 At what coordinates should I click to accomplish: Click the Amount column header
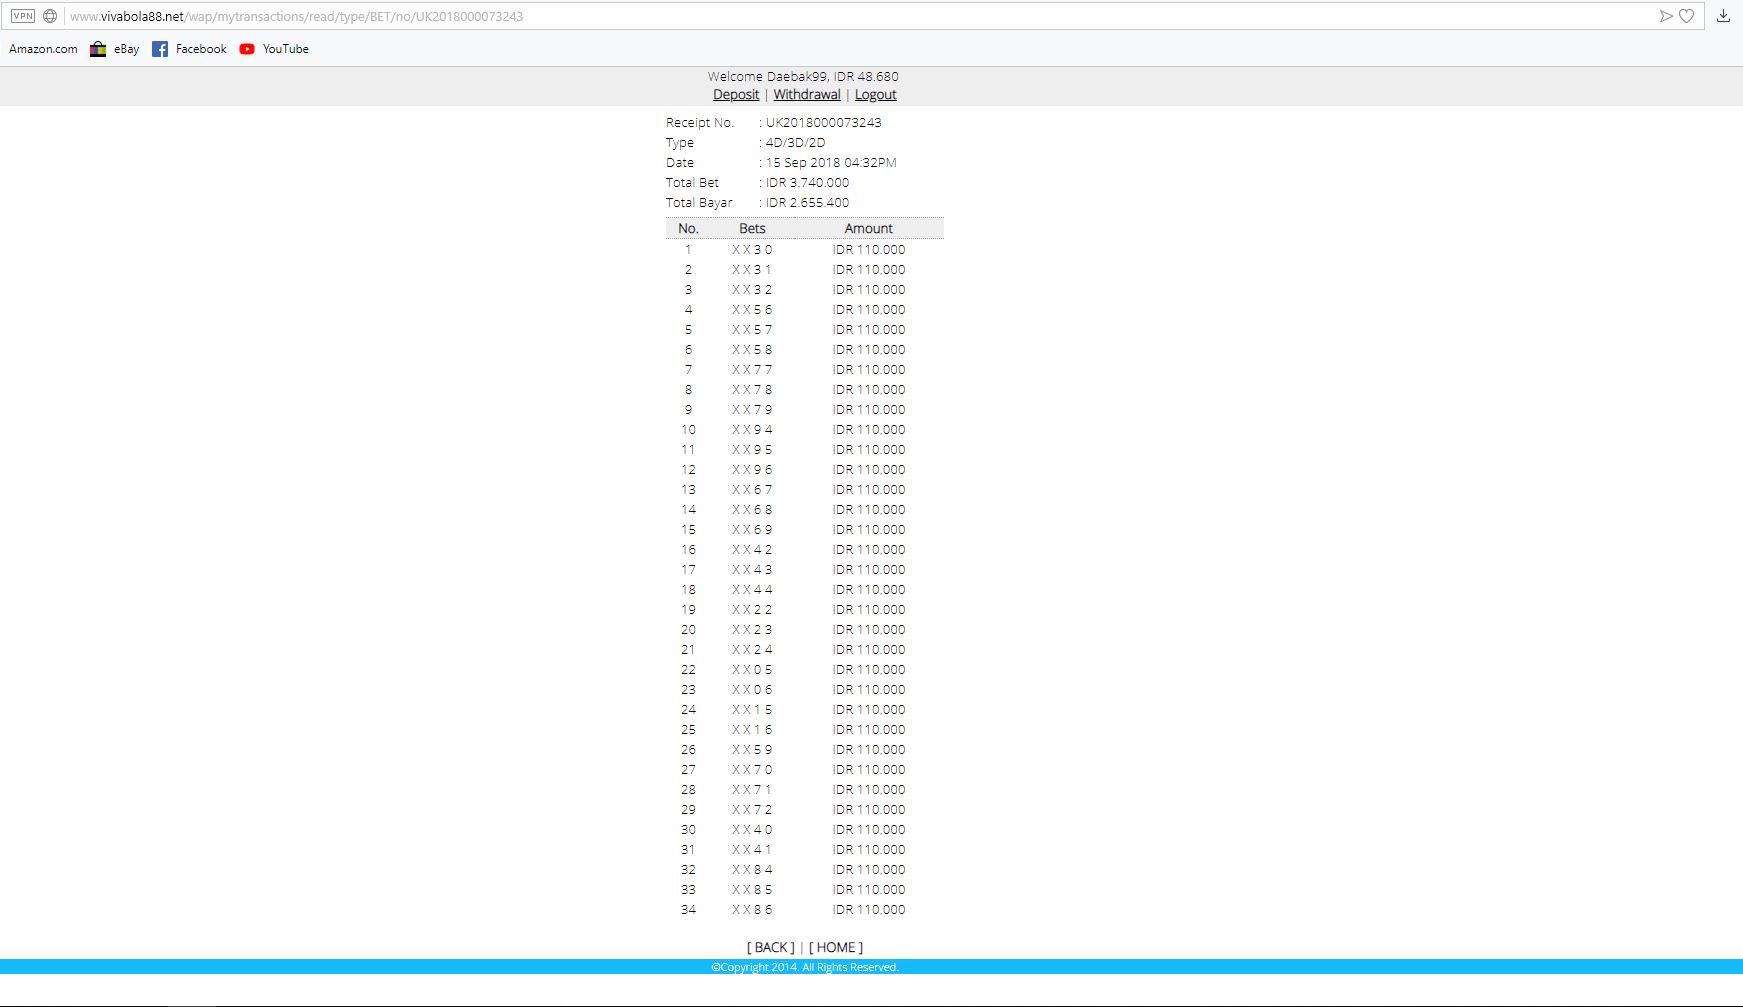pyautogui.click(x=868, y=229)
